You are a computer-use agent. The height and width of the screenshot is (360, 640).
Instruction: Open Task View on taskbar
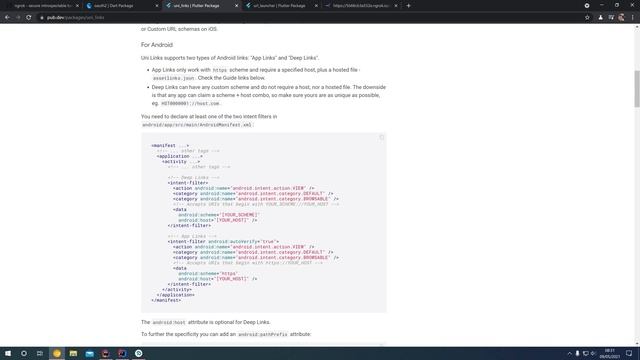coord(40,353)
